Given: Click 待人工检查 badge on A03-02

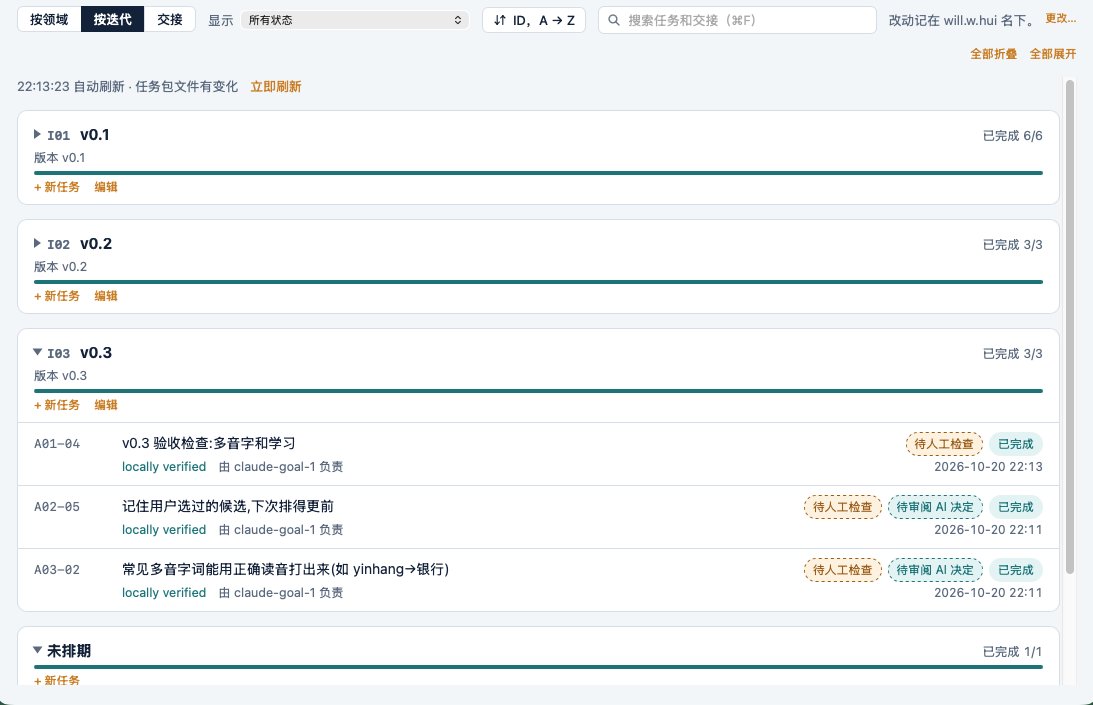Looking at the screenshot, I should pos(843,570).
